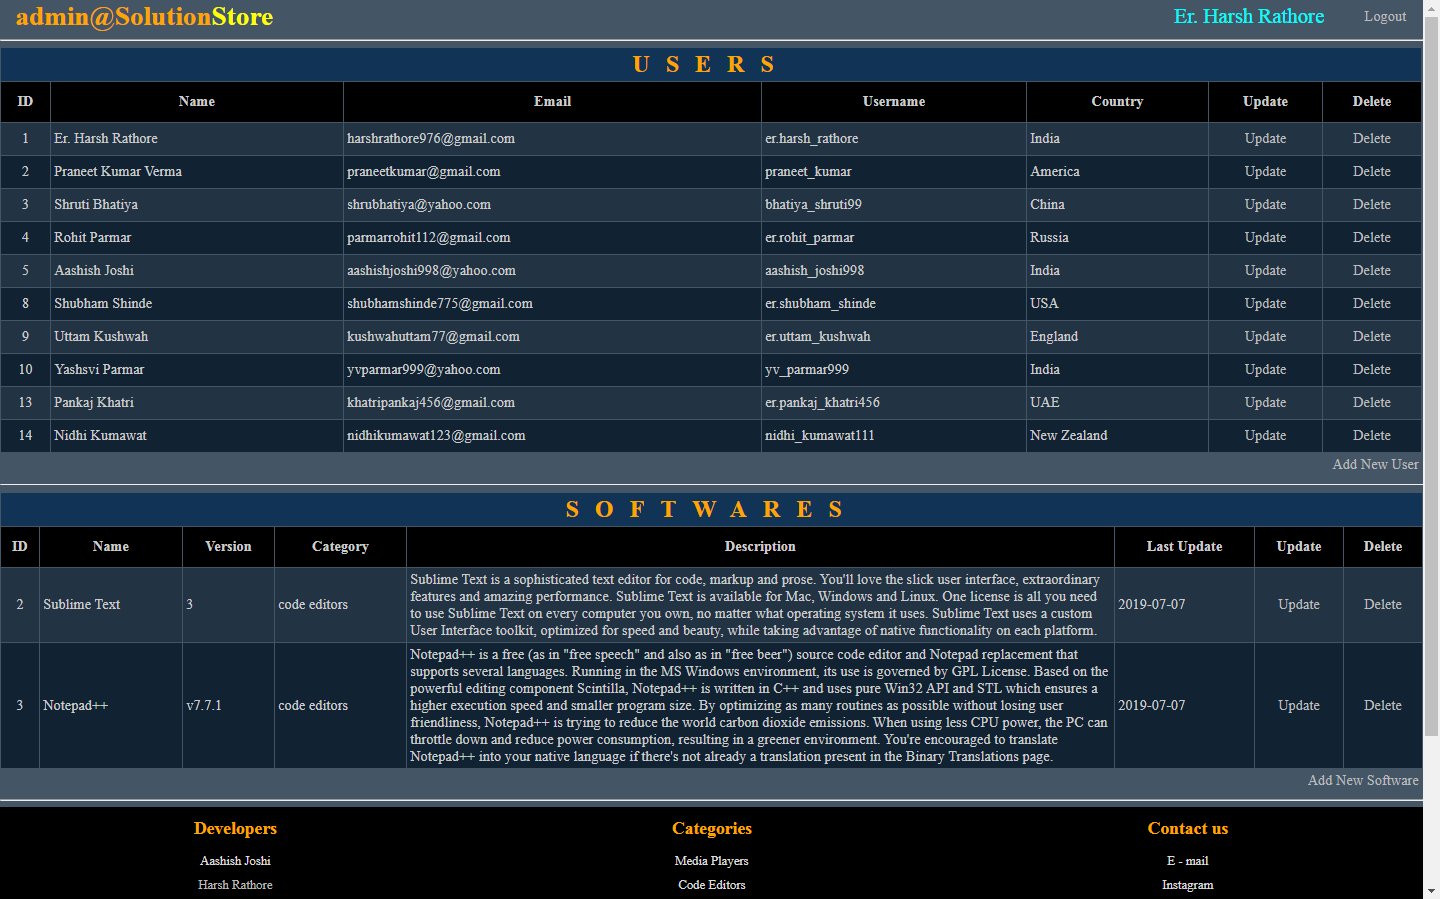The height and width of the screenshot is (899, 1440).
Task: Open Media Players category in footer
Action: [711, 861]
